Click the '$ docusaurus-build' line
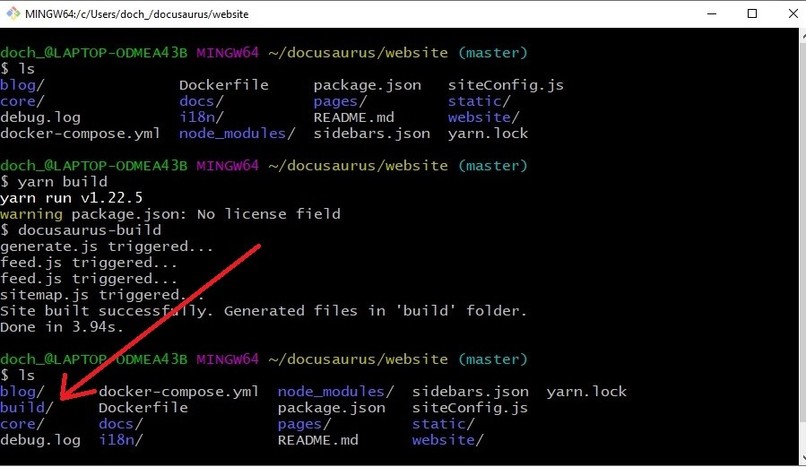The height and width of the screenshot is (467, 806). coord(81,230)
